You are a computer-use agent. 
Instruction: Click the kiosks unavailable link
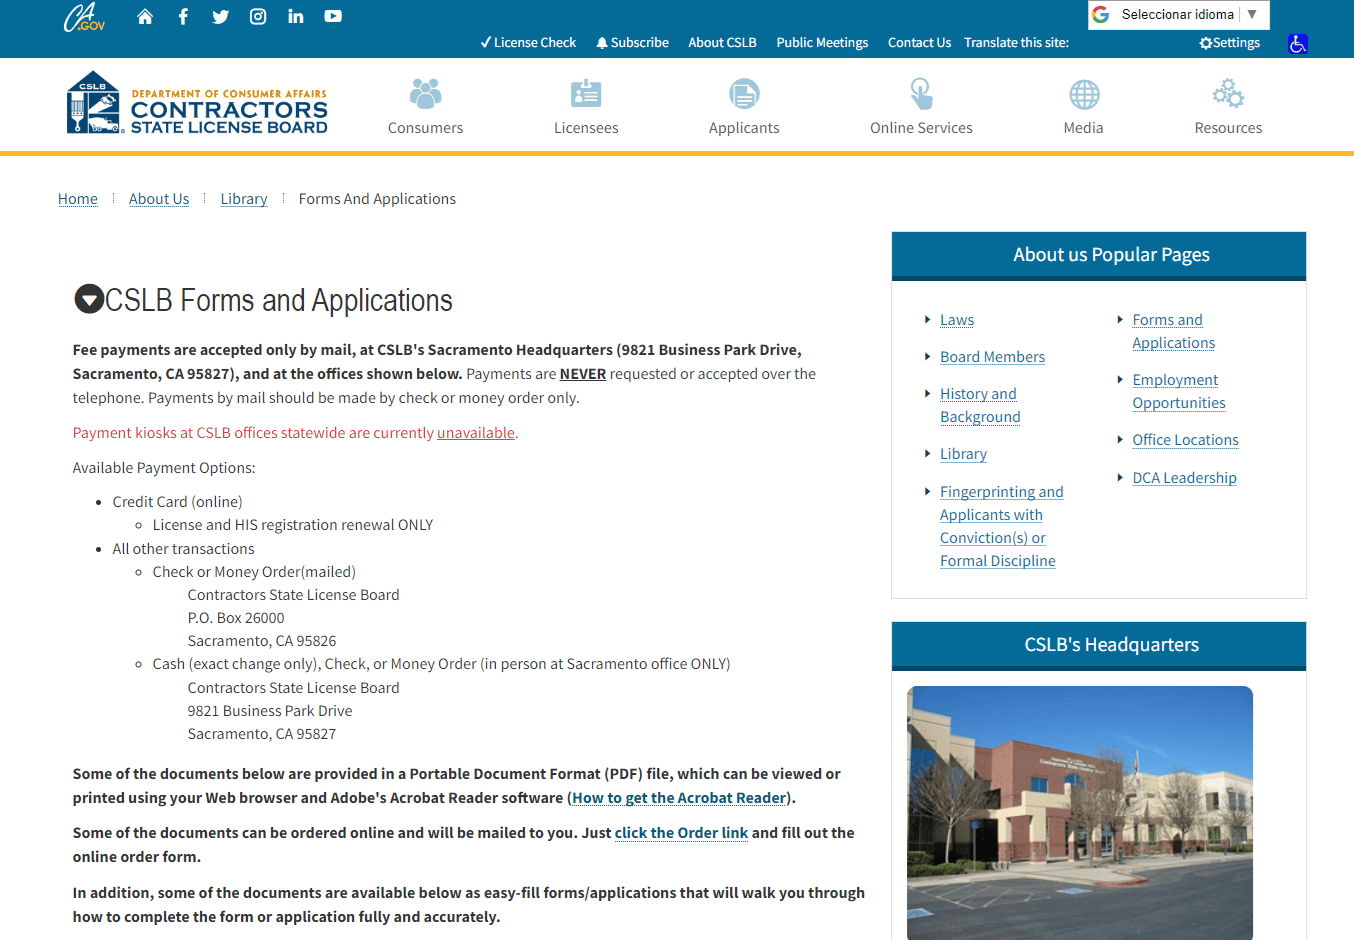476,433
